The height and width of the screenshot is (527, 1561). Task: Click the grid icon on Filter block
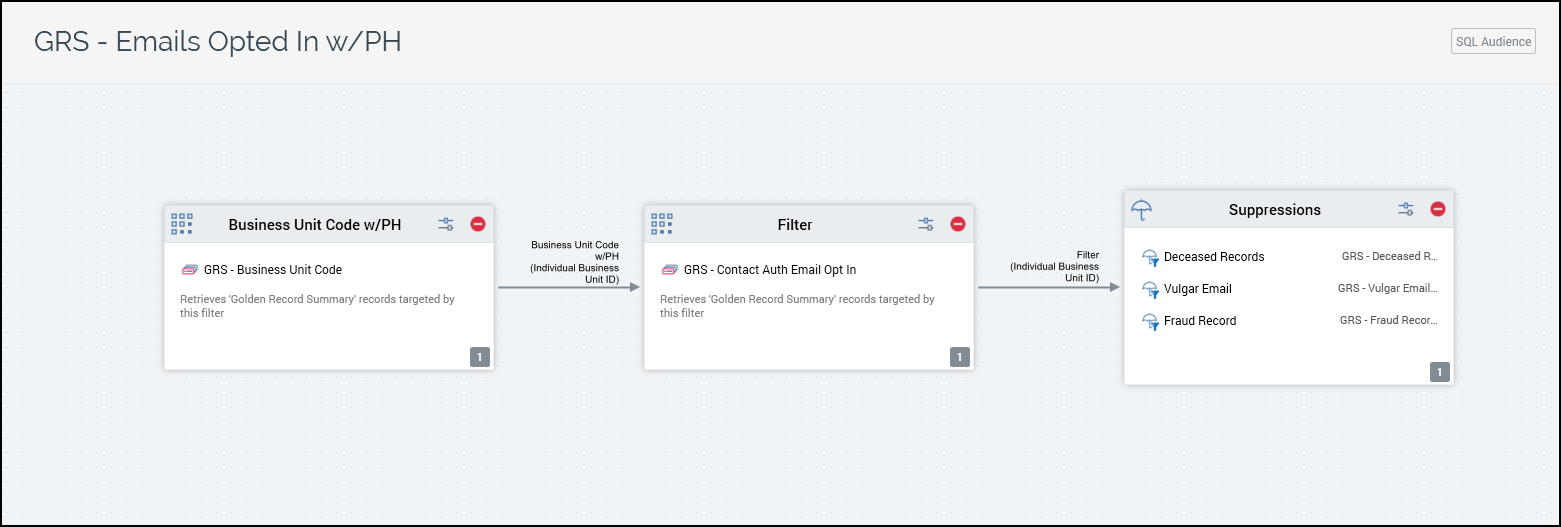(x=662, y=224)
